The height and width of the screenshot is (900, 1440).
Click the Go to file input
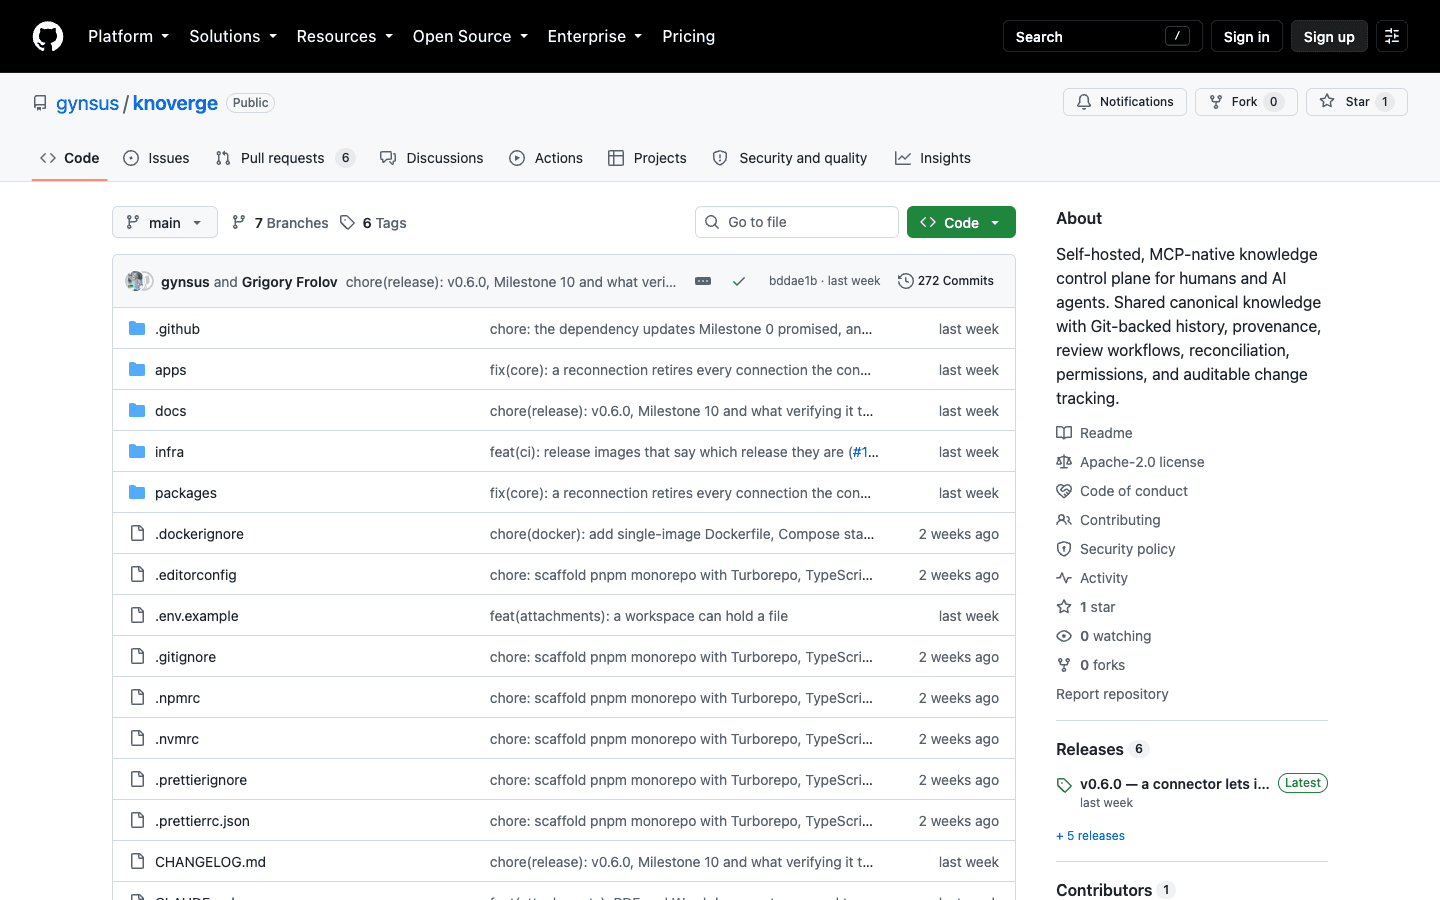(x=797, y=222)
